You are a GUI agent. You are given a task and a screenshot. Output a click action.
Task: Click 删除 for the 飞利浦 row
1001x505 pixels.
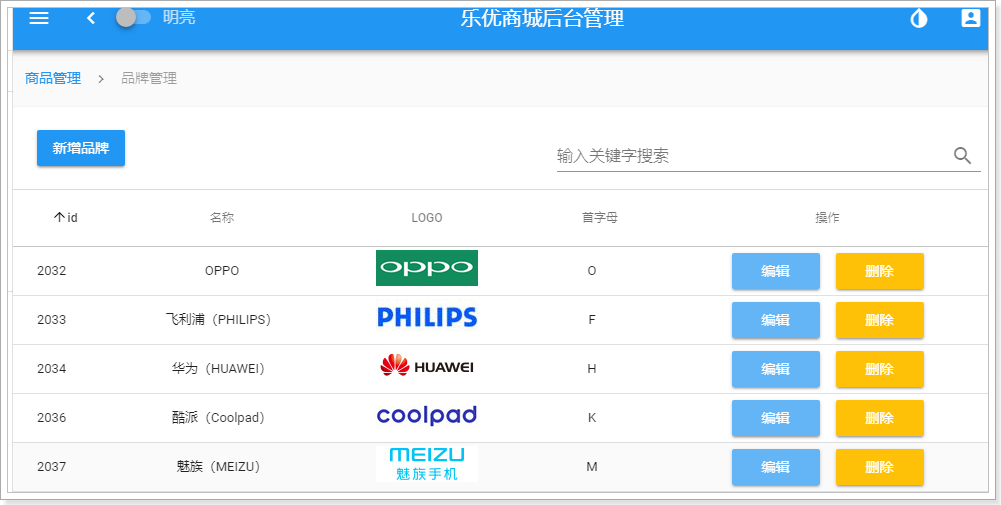pyautogui.click(x=879, y=320)
